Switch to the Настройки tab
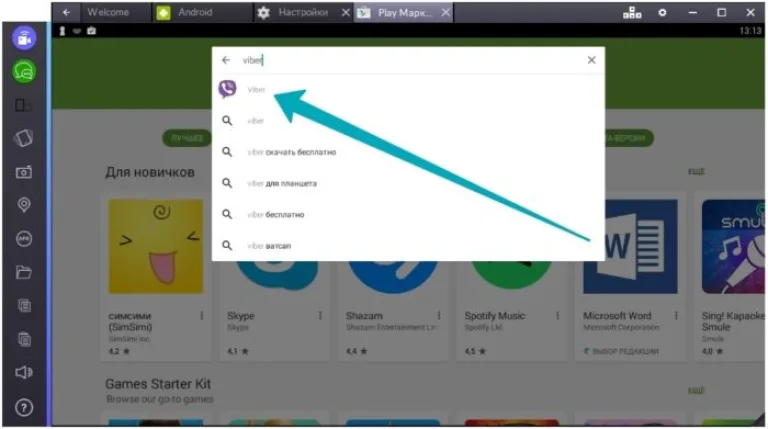The height and width of the screenshot is (429, 768). pyautogui.click(x=303, y=12)
